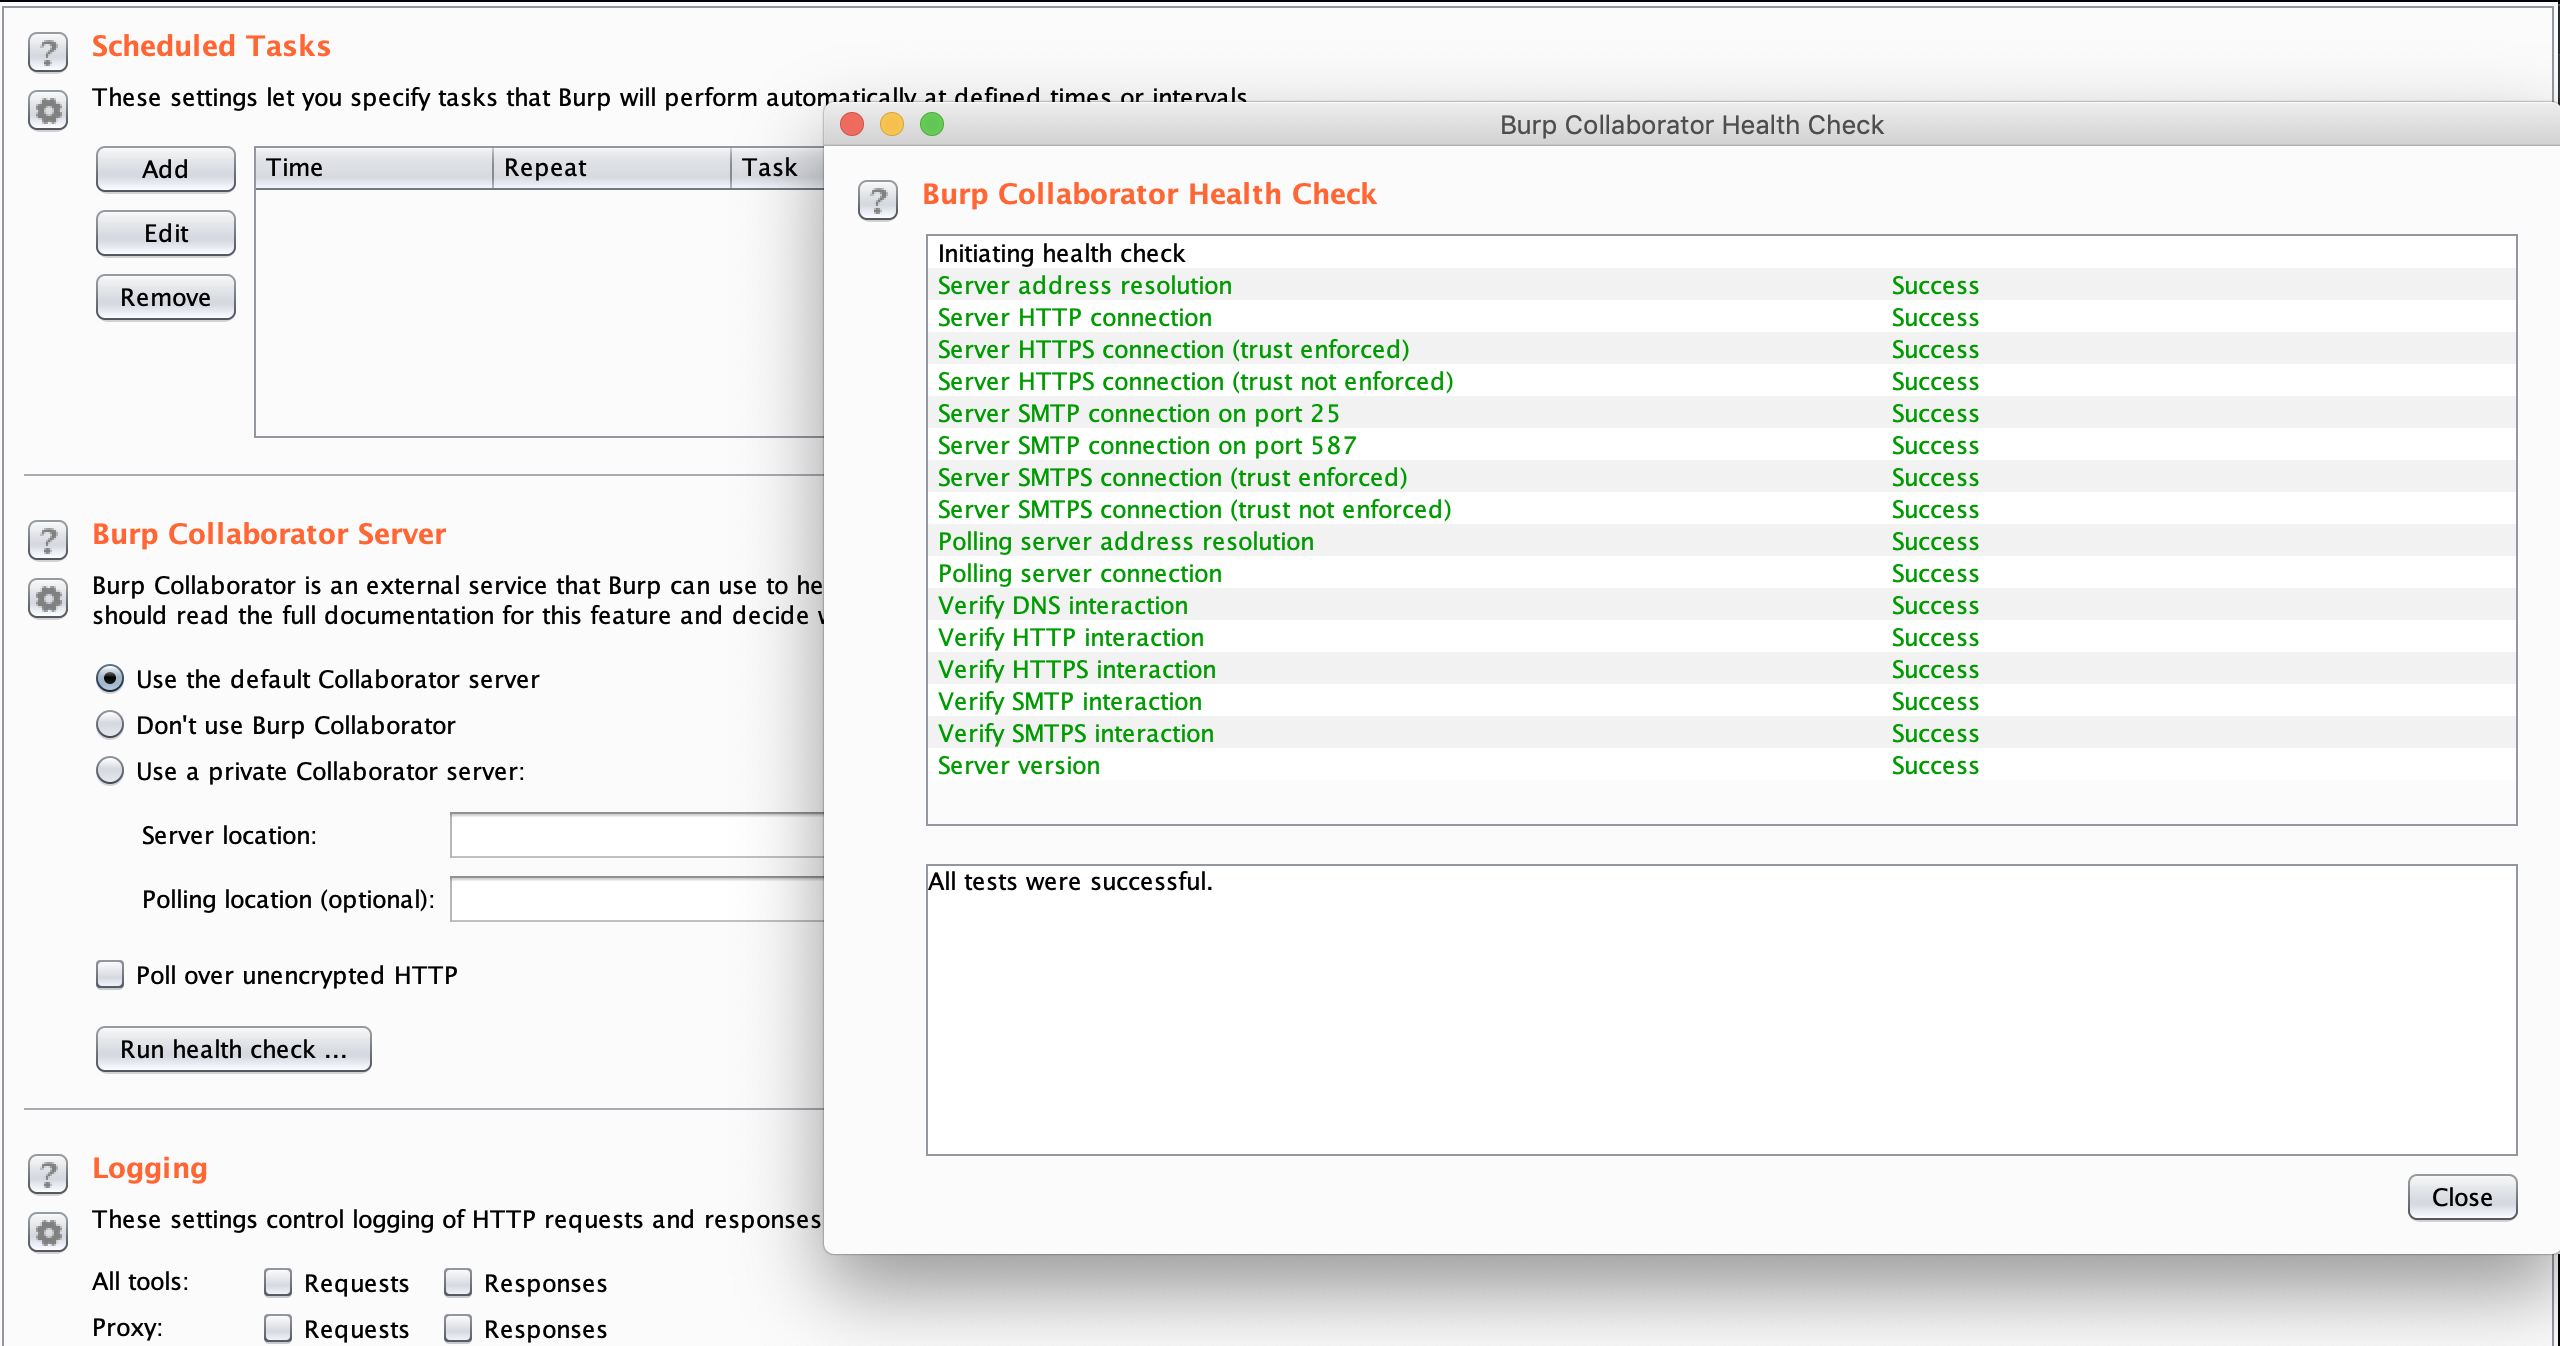Click Run health check button
The image size is (2560, 1346).
234,1049
